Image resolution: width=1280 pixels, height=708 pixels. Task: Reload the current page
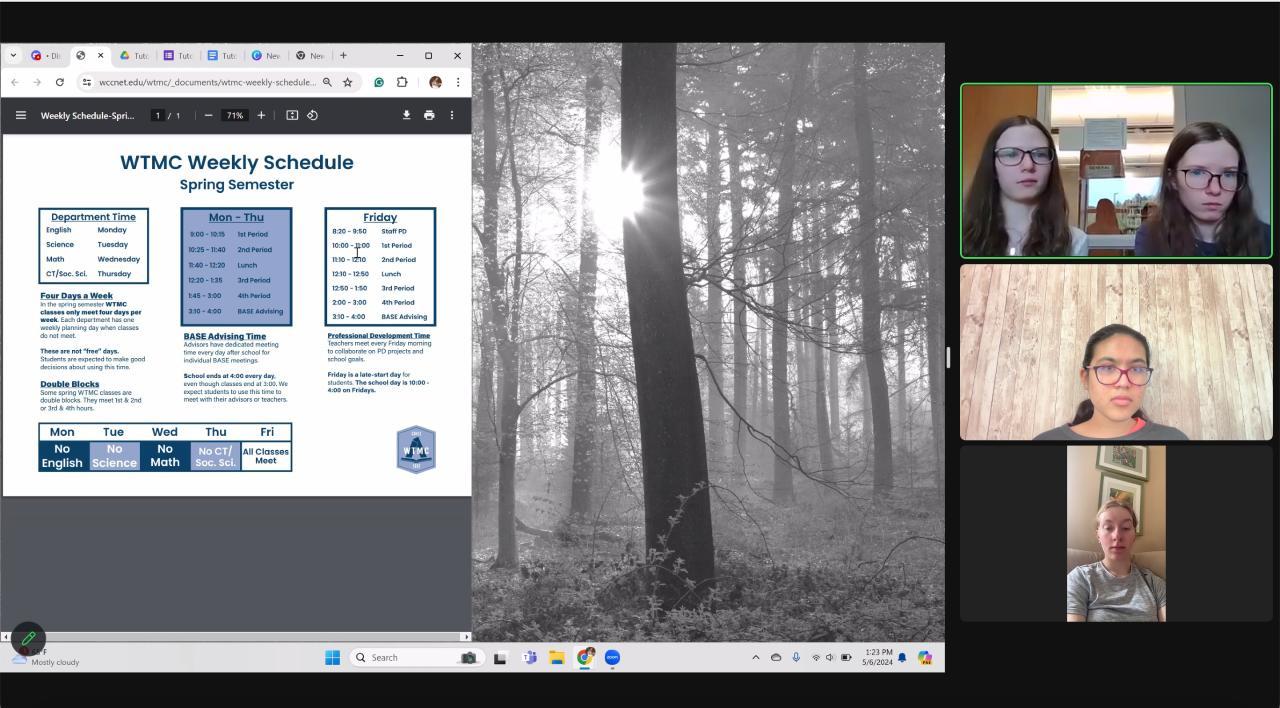coord(60,82)
